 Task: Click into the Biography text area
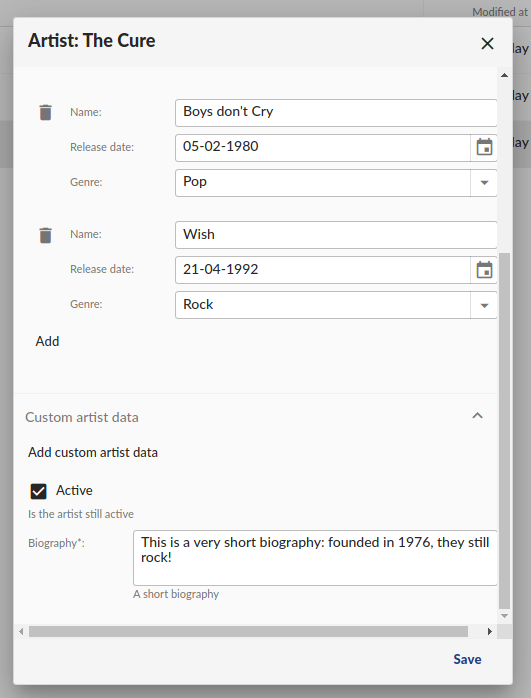click(315, 558)
